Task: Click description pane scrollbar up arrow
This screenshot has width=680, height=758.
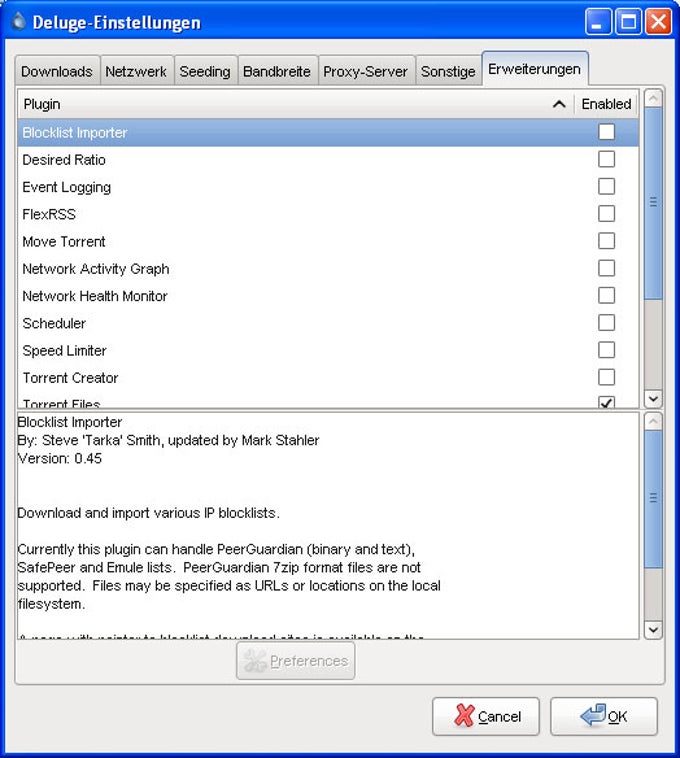Action: point(653,422)
